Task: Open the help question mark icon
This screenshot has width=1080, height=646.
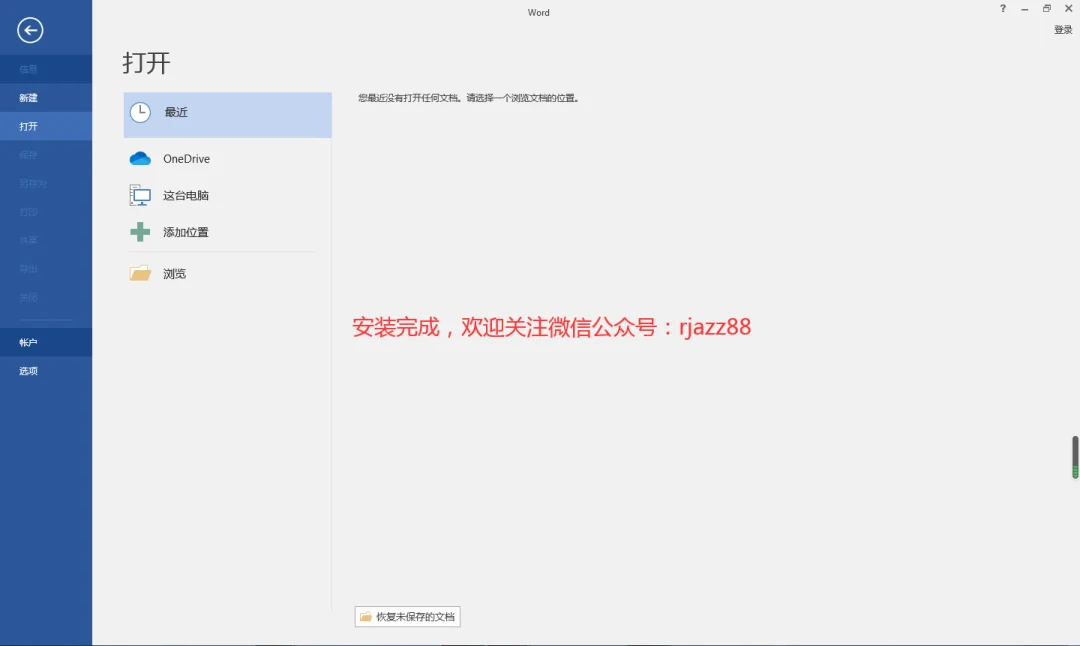Action: coord(1003,9)
